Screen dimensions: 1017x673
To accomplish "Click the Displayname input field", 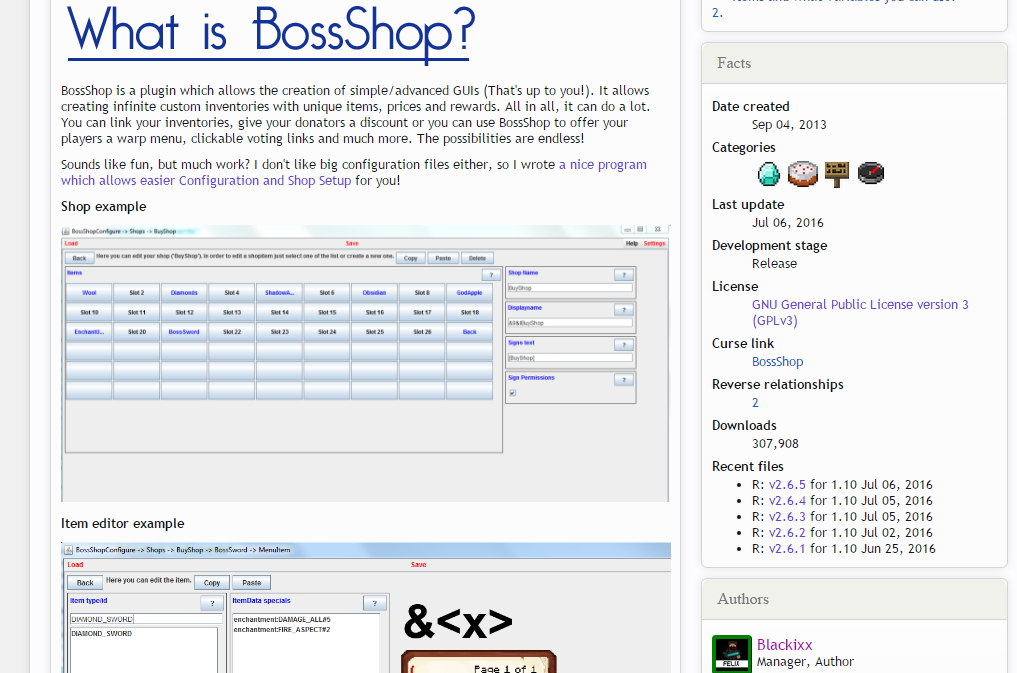I will [x=569, y=323].
